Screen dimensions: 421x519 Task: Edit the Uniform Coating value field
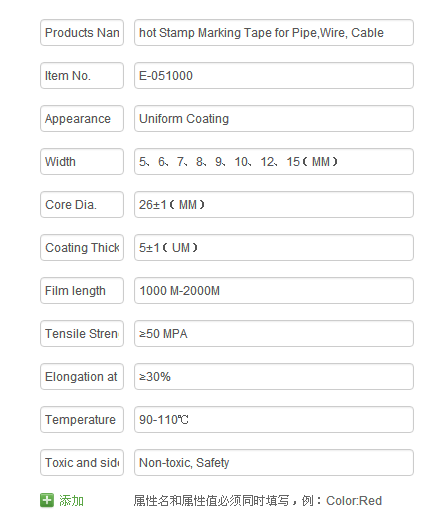coord(274,119)
